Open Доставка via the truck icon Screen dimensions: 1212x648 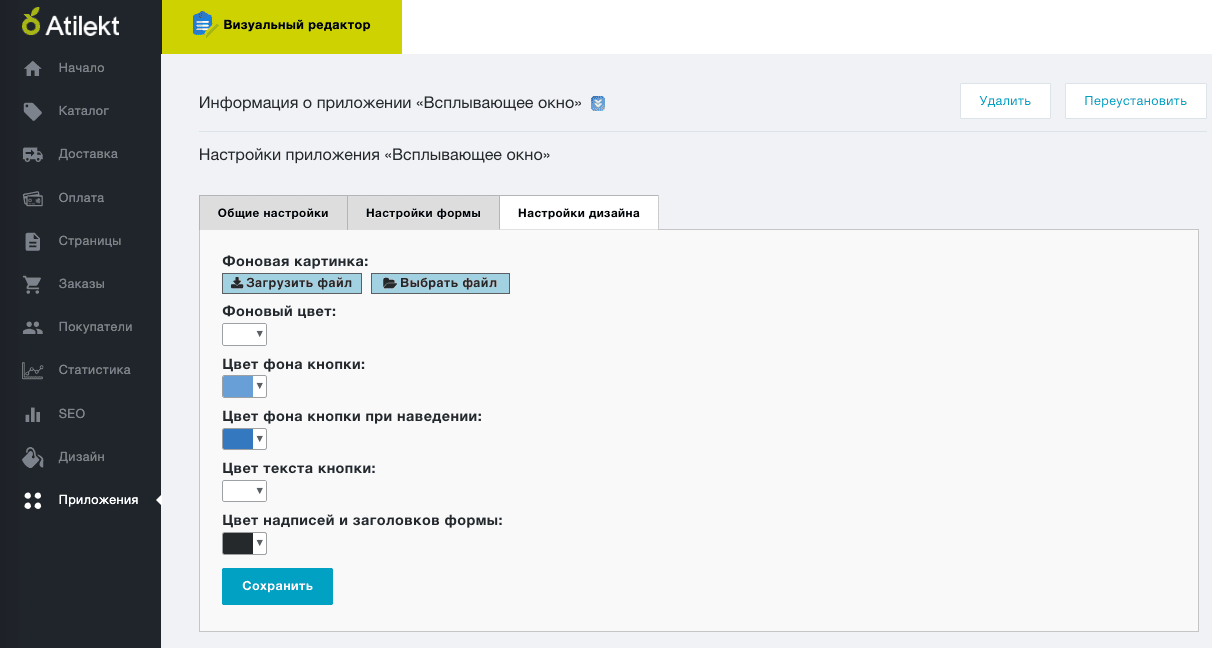click(33, 154)
